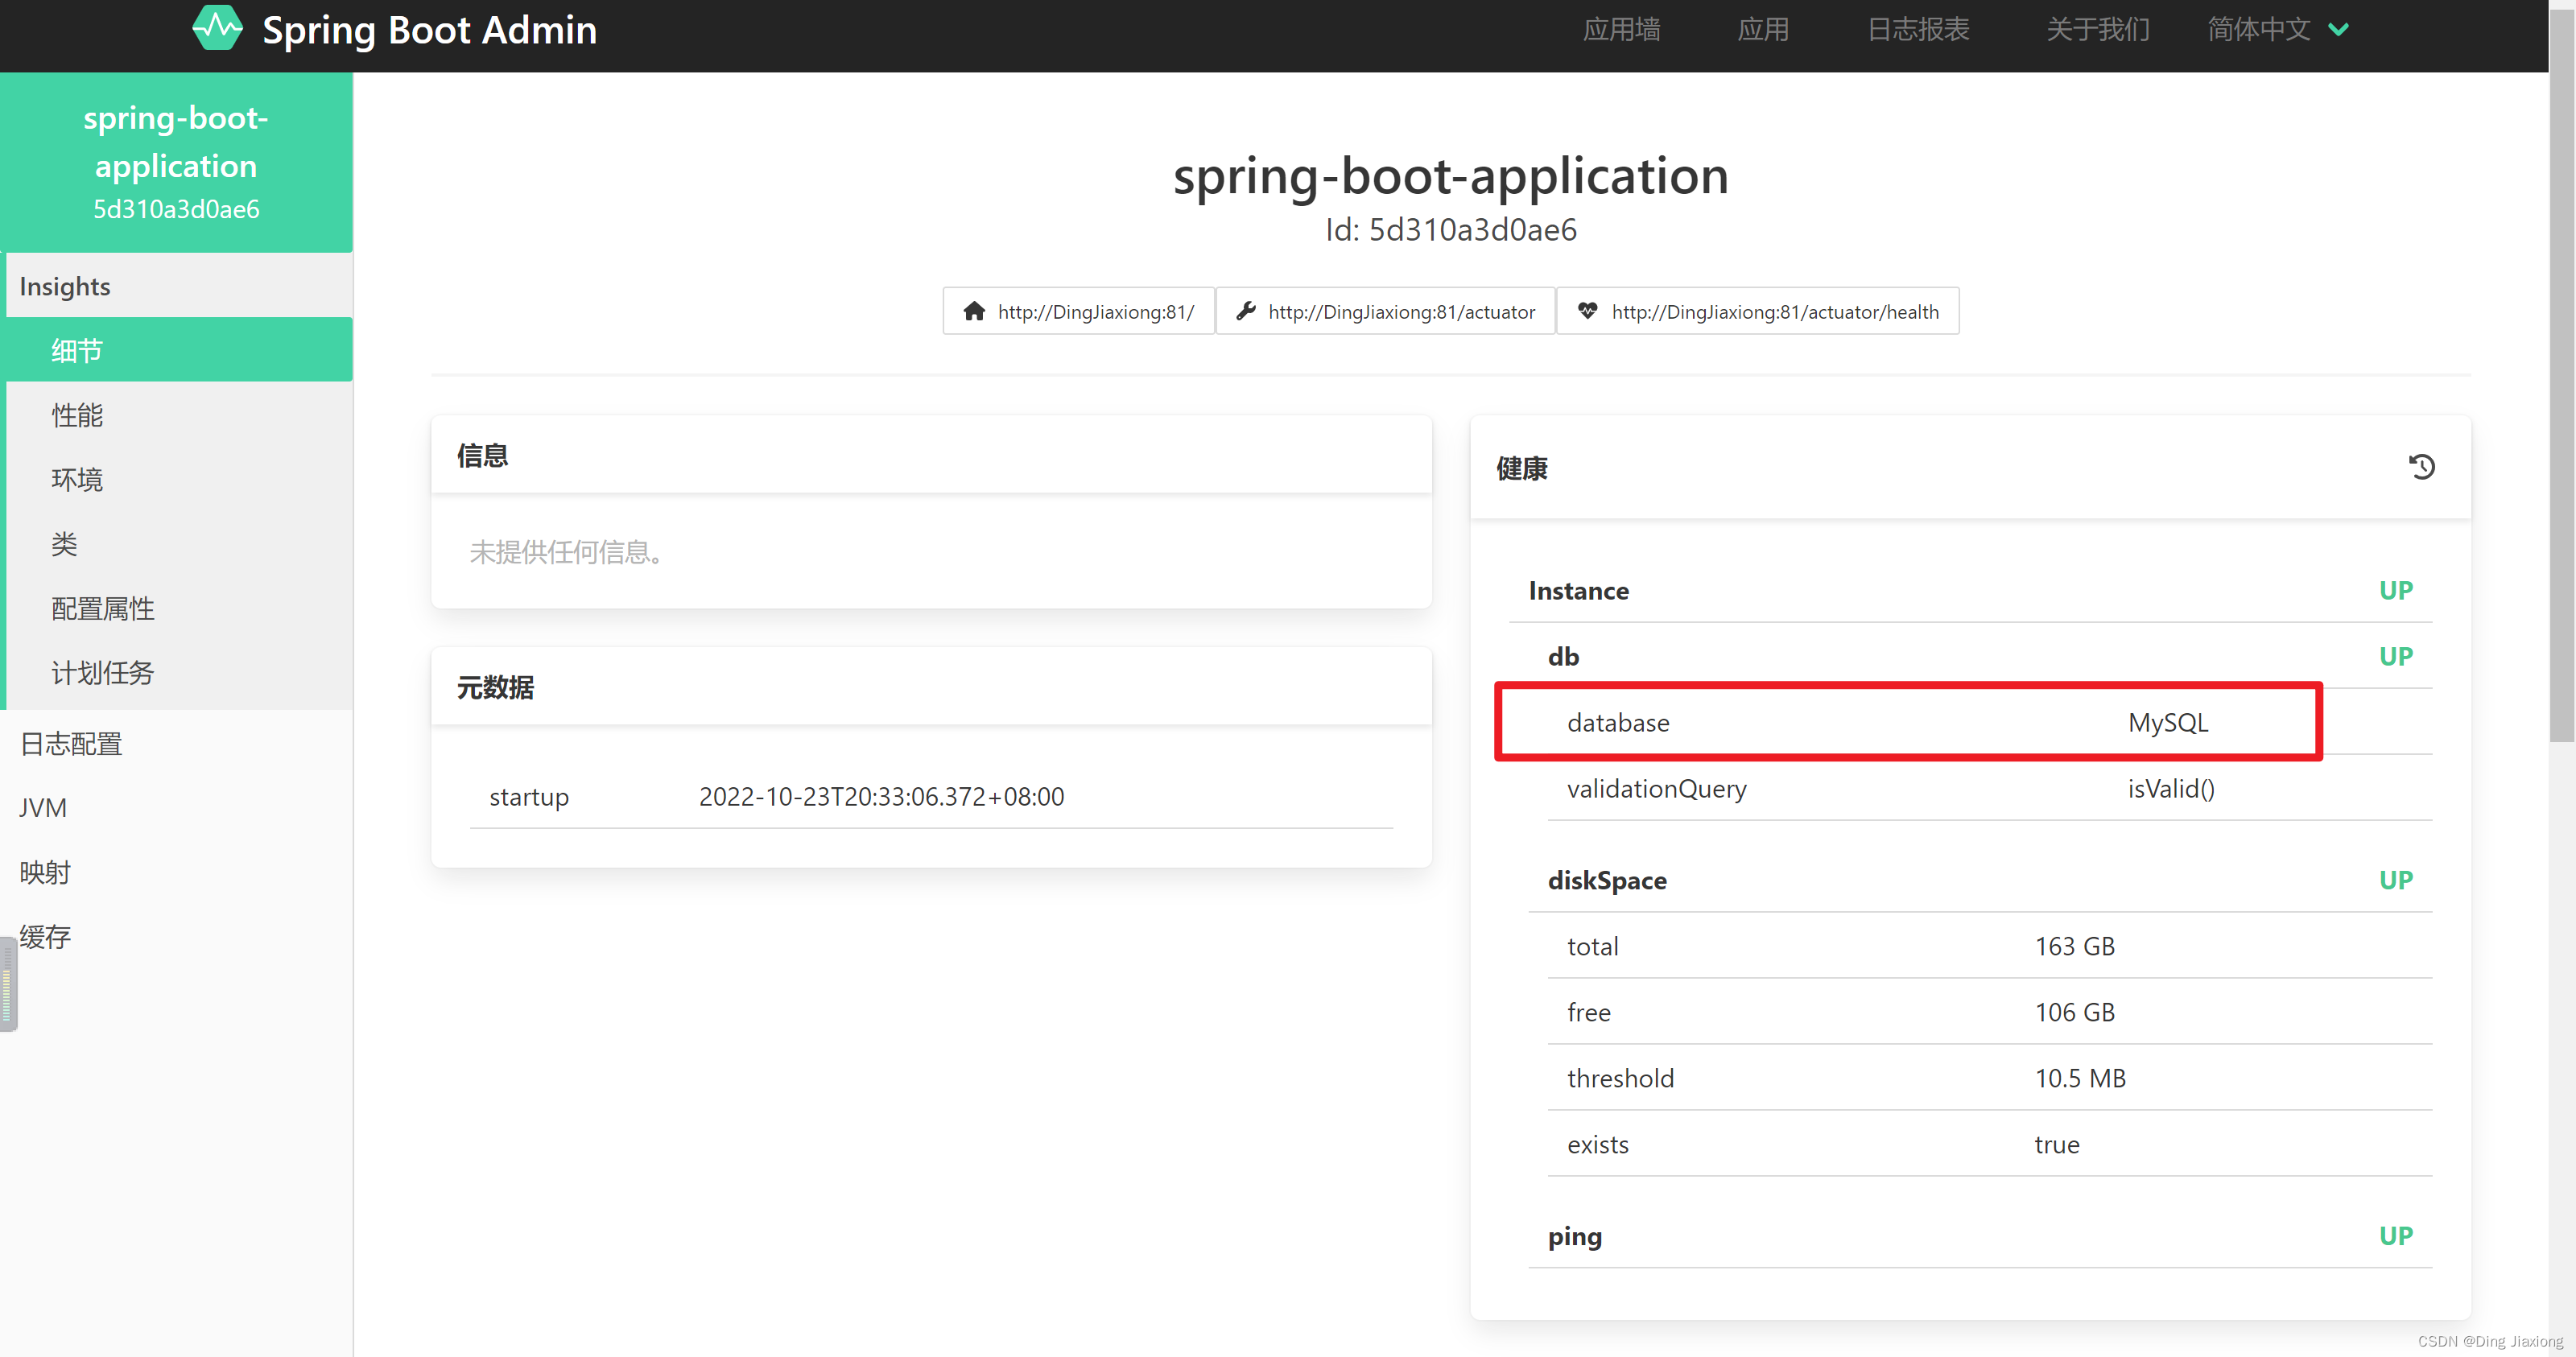The image size is (2576, 1357).
Task: Click the small grey handle at sidebar left edge
Action: 8,984
